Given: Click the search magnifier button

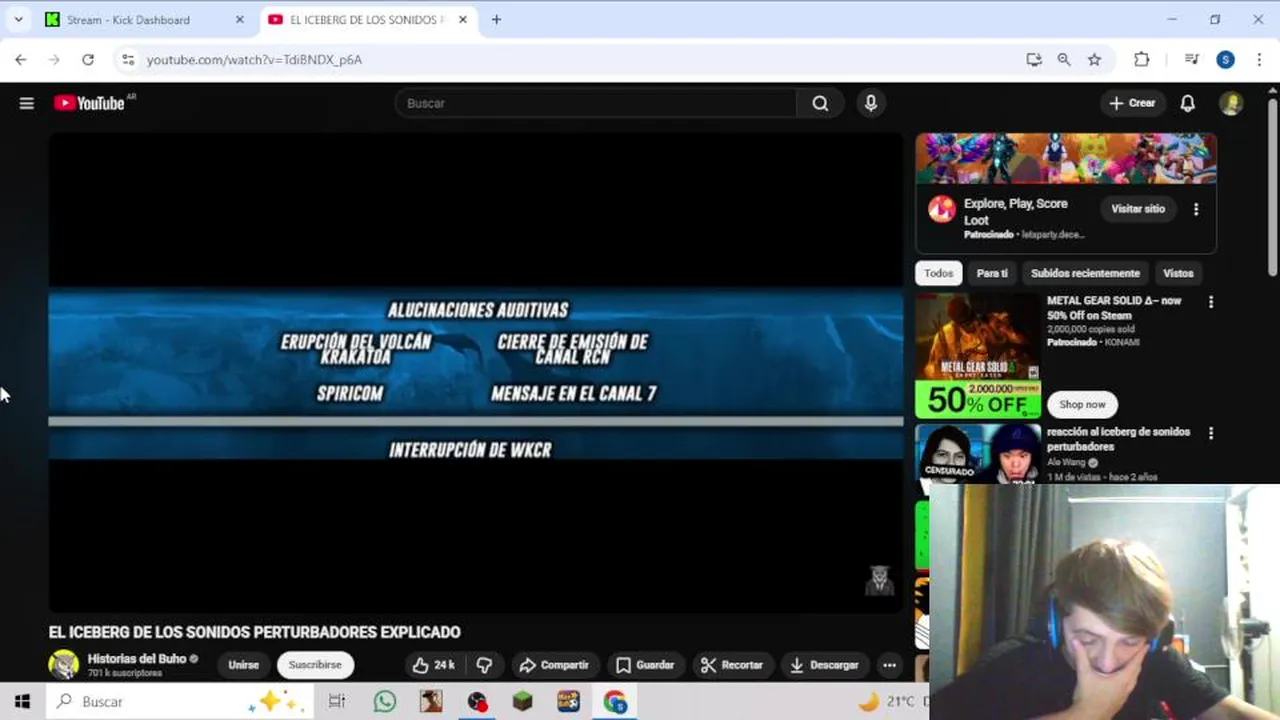Looking at the screenshot, I should pyautogui.click(x=820, y=103).
